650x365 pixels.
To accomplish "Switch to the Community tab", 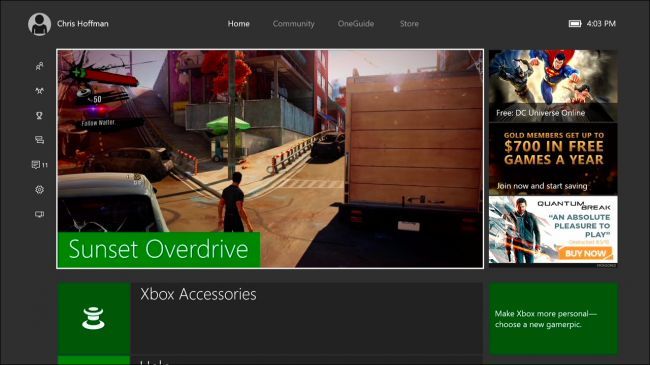I will pos(293,24).
